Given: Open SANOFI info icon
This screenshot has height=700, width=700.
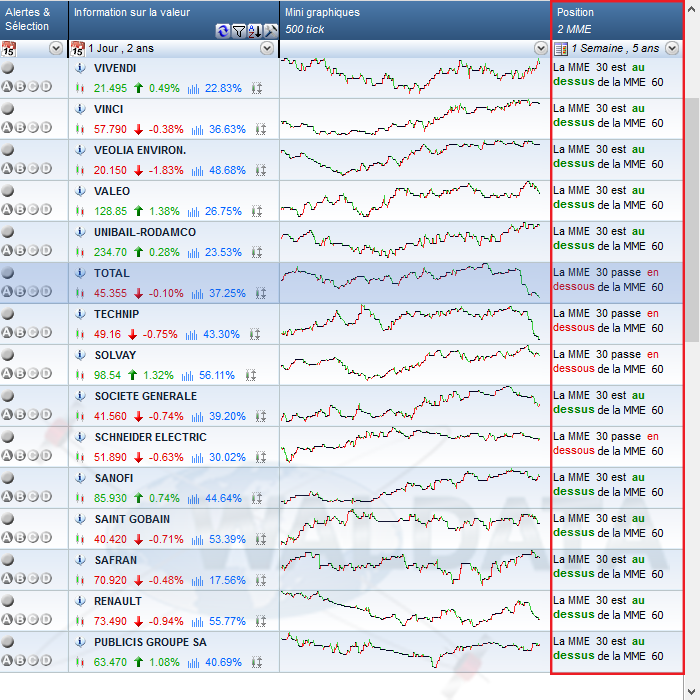Looking at the screenshot, I should 80,478.
